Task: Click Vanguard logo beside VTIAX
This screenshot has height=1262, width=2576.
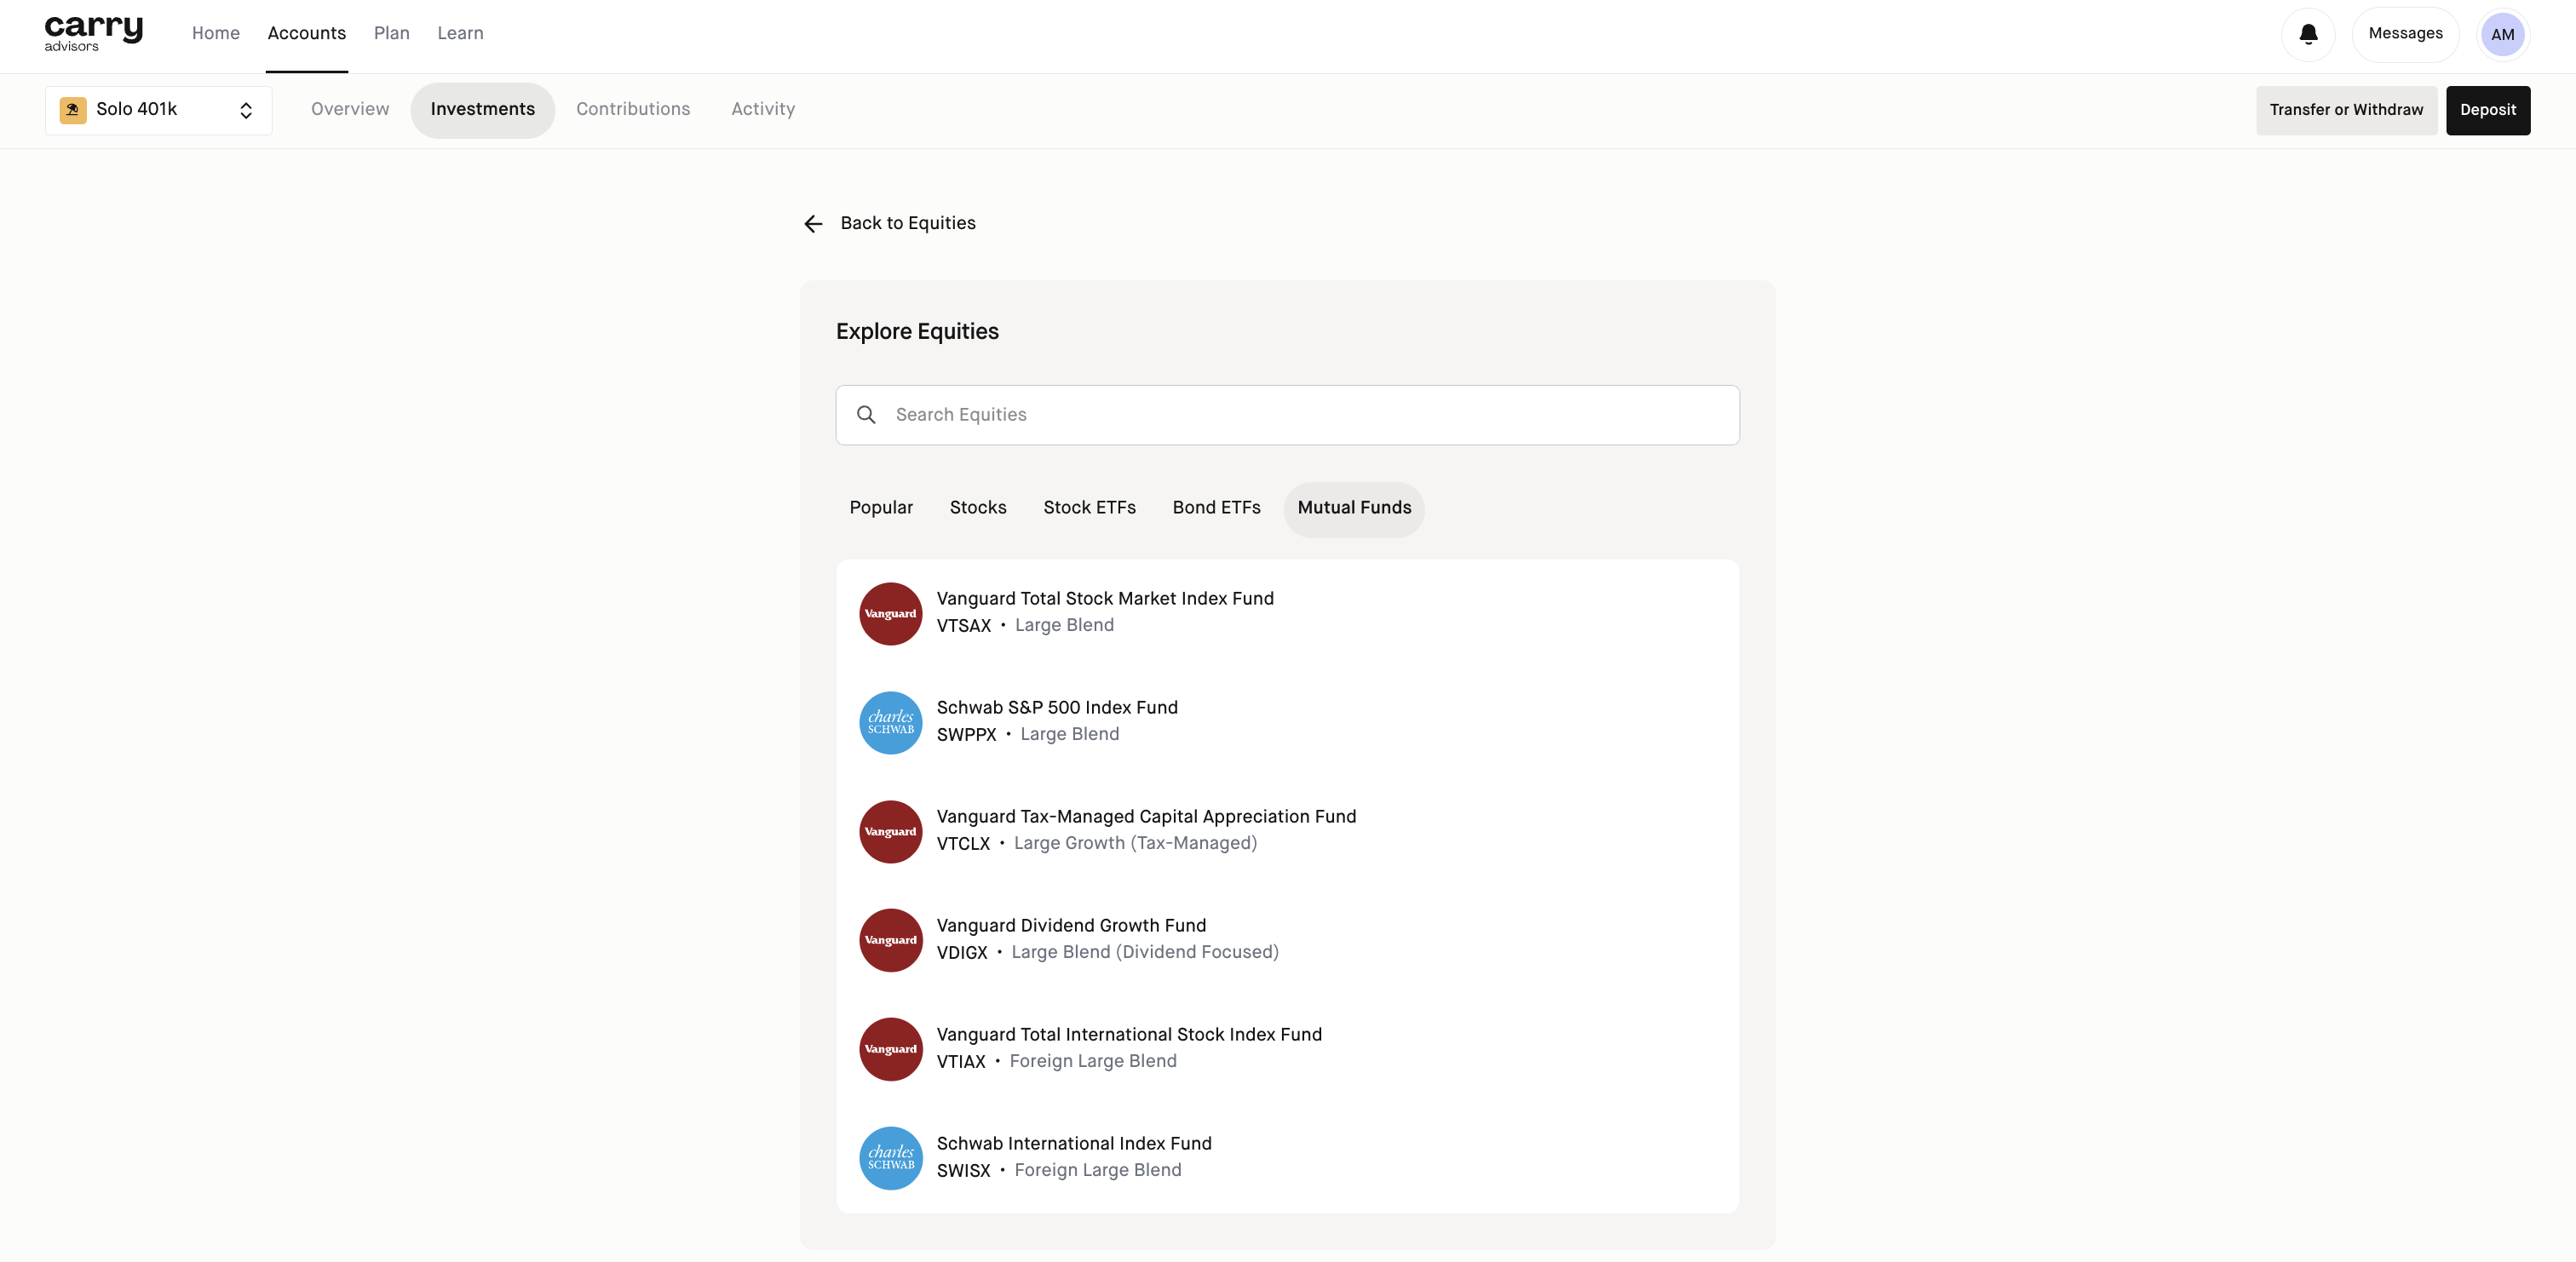Action: pos(890,1049)
